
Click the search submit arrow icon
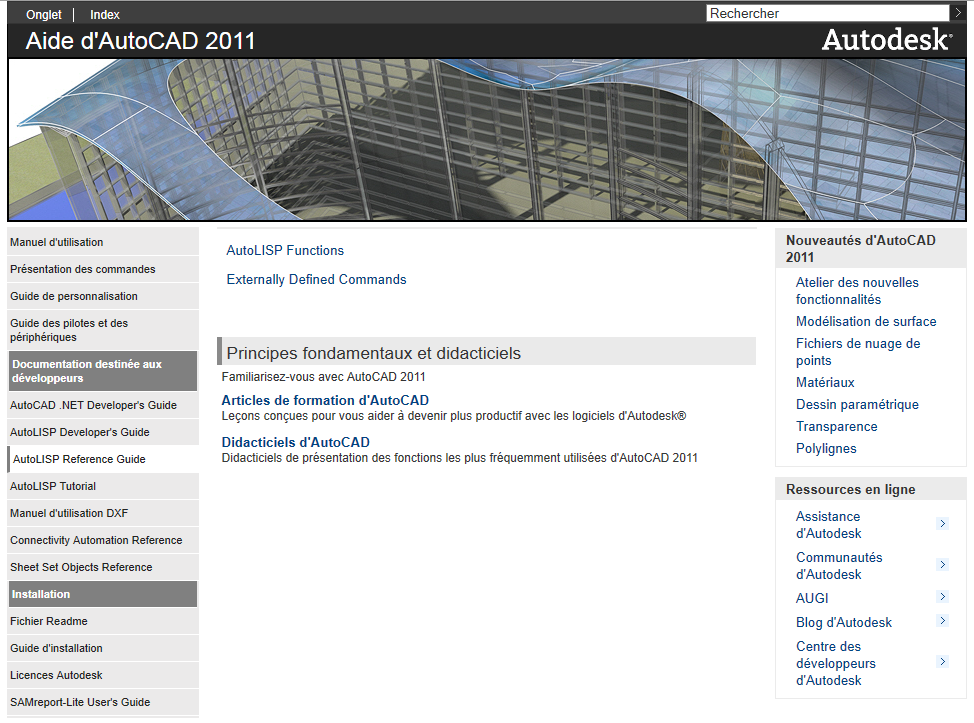(958, 13)
